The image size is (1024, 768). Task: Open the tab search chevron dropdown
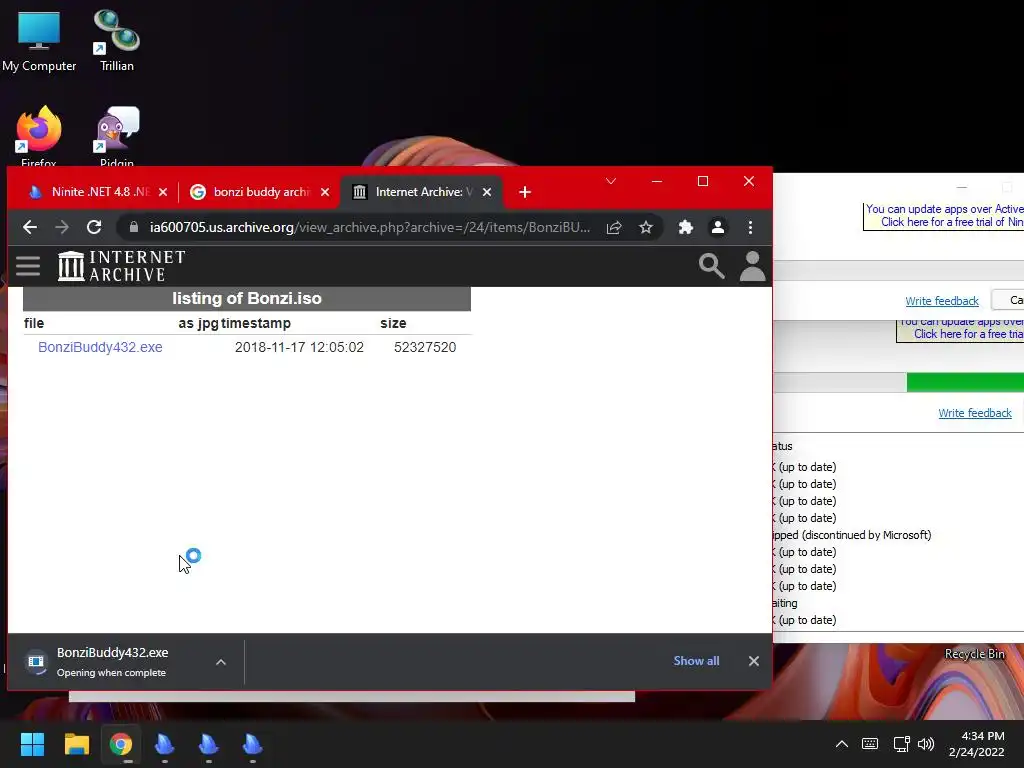[611, 181]
